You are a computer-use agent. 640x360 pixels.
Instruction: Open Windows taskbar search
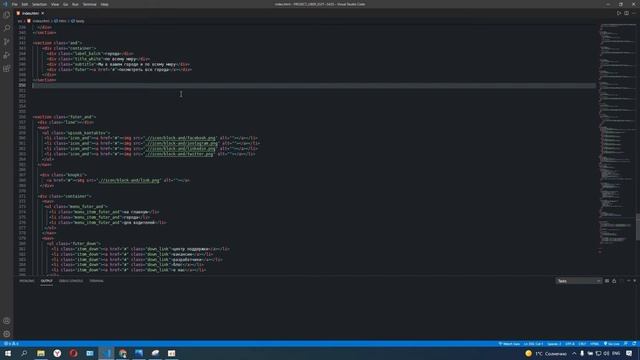pyautogui.click(x=24, y=353)
